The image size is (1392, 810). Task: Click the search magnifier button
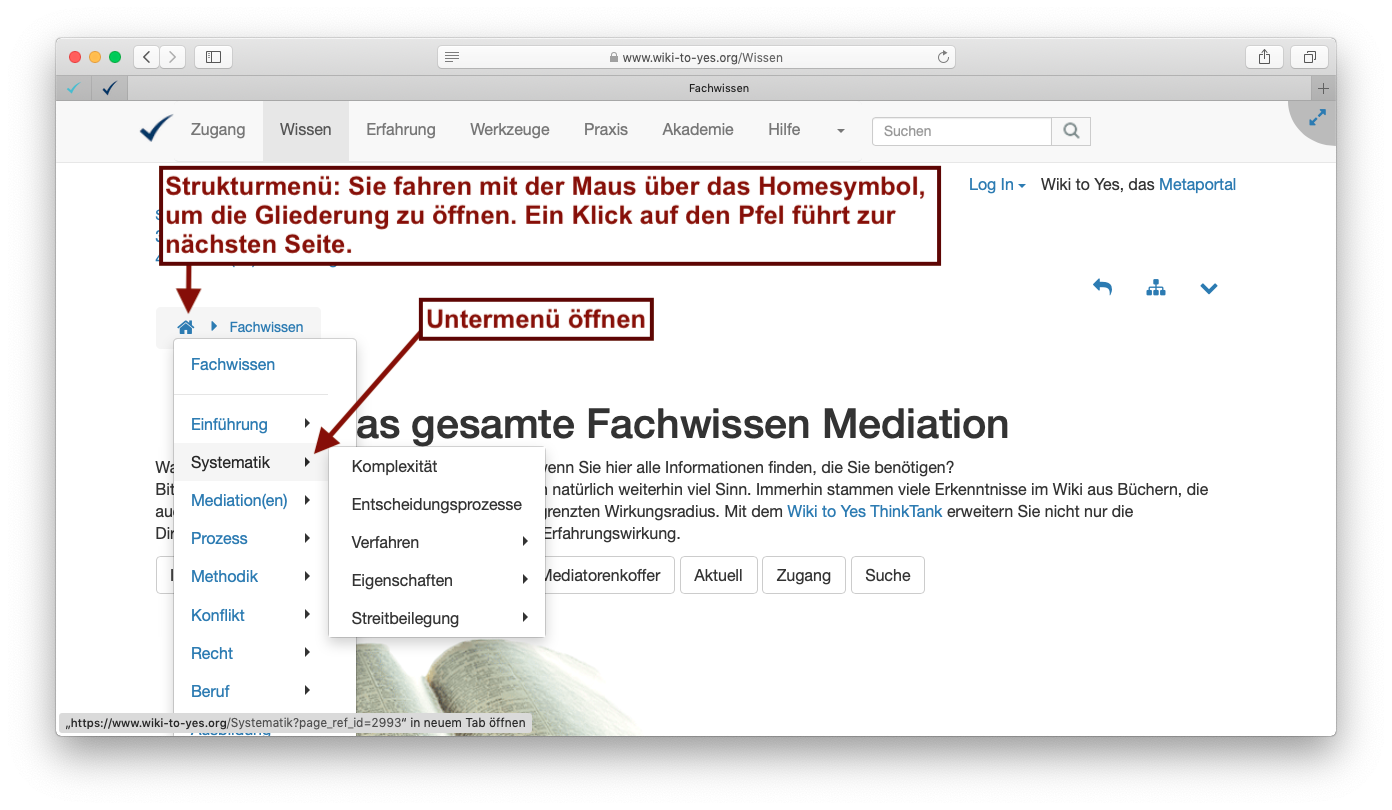(1071, 131)
